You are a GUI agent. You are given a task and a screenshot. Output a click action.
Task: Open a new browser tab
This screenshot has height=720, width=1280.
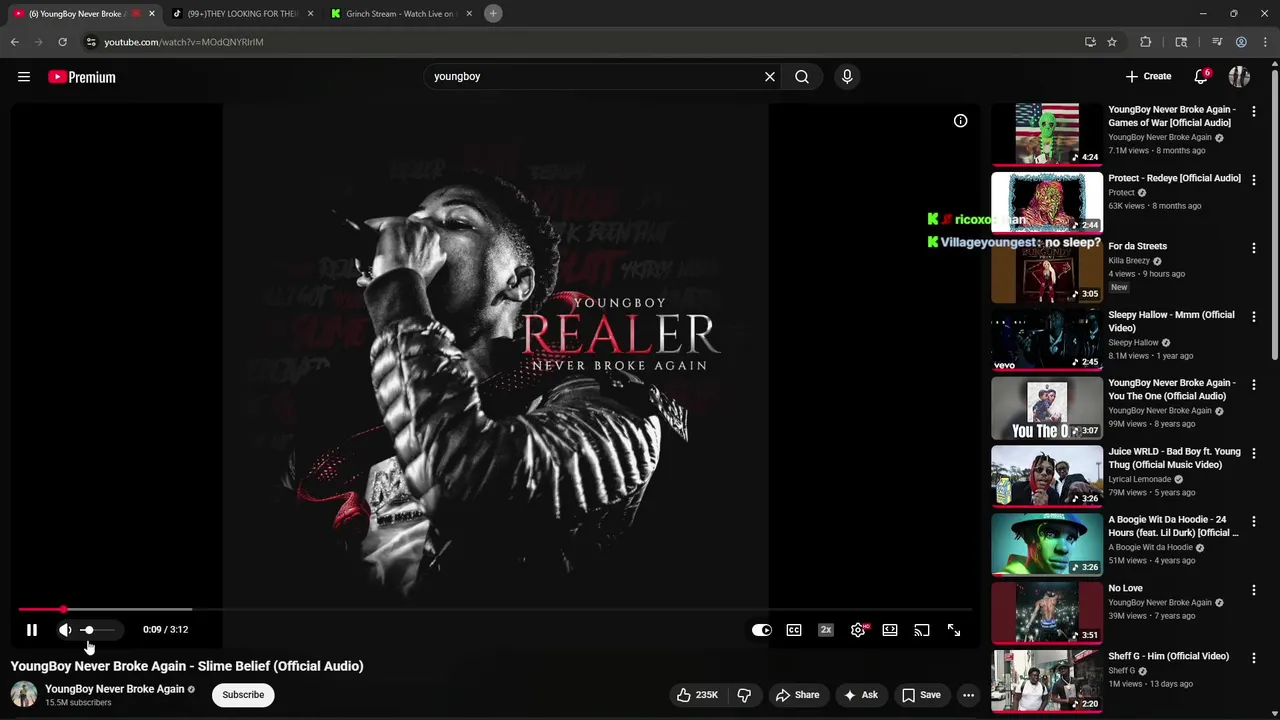point(493,13)
